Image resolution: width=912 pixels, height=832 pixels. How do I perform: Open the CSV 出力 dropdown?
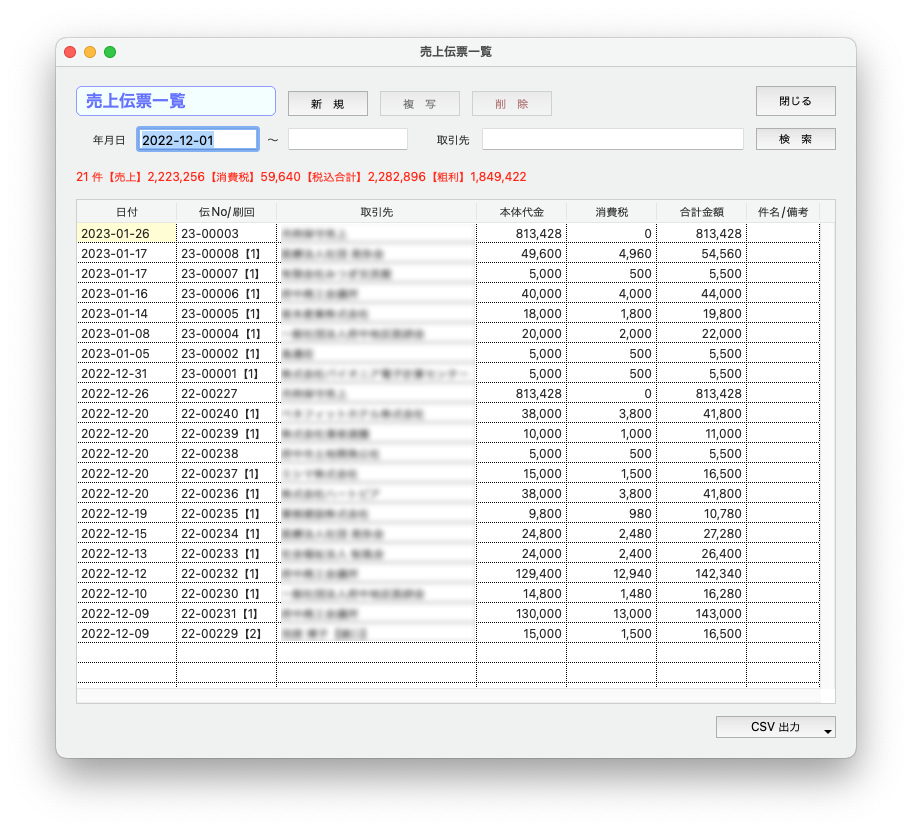[x=776, y=727]
